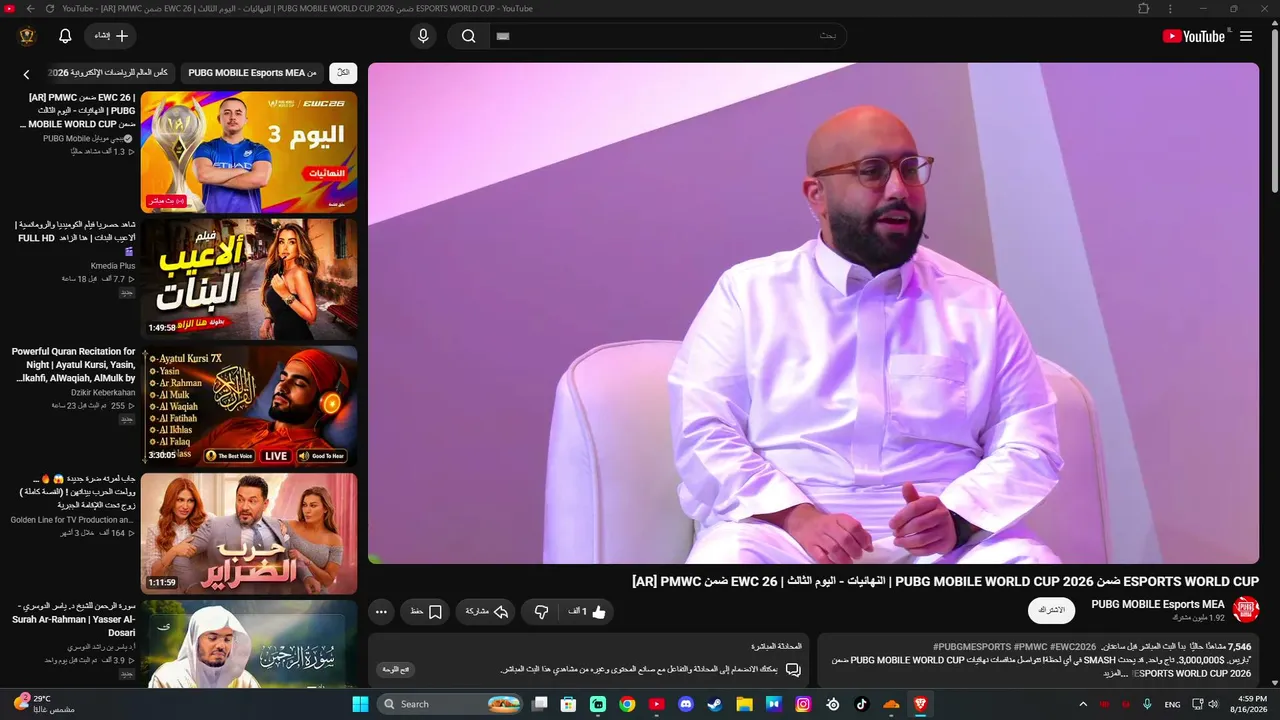Start voice search with the microphone
The image size is (1280, 720).
[x=423, y=36]
